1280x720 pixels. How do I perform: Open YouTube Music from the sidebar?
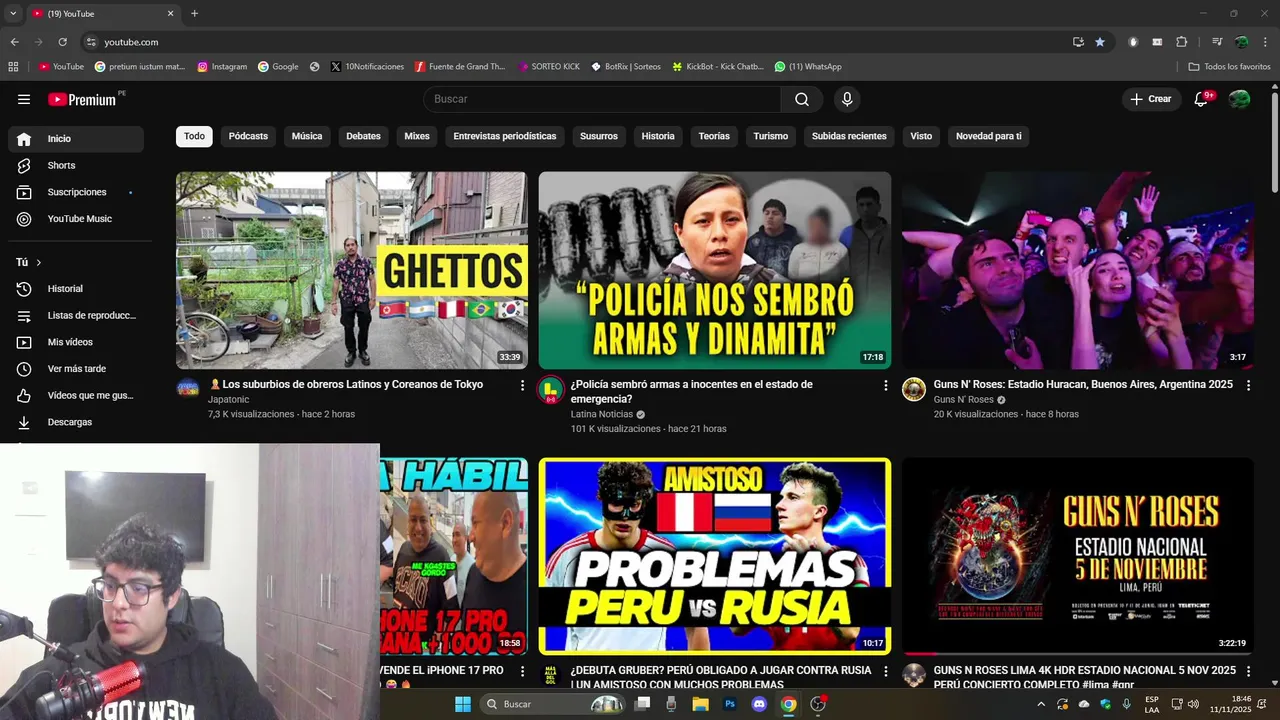point(76,219)
